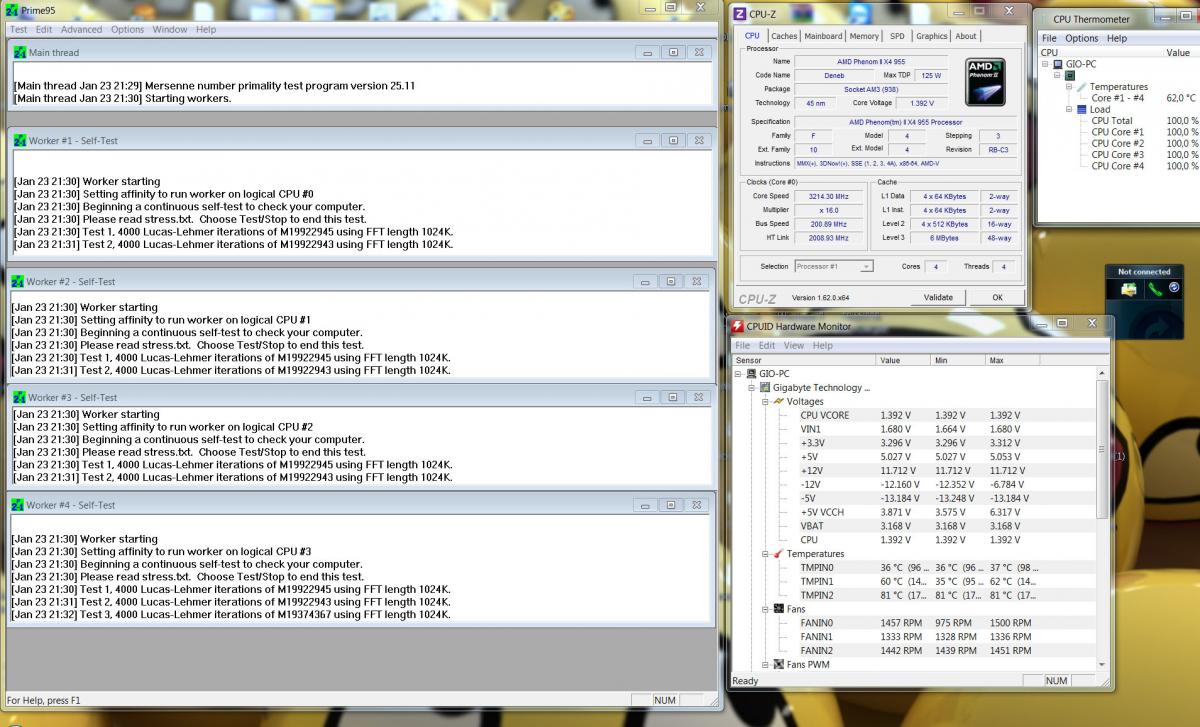Collapse the GIO-PC node in Hardware Monitor

click(x=738, y=374)
